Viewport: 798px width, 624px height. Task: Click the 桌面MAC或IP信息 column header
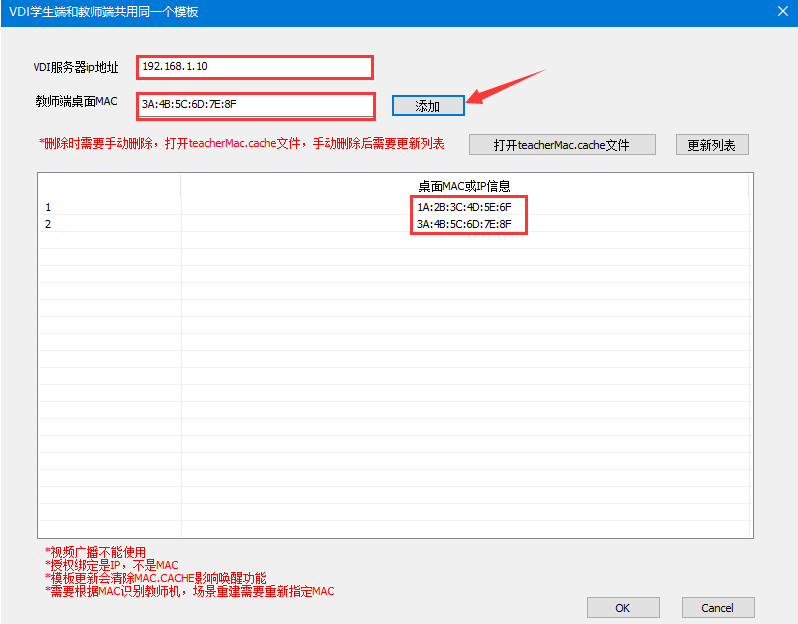coord(464,186)
